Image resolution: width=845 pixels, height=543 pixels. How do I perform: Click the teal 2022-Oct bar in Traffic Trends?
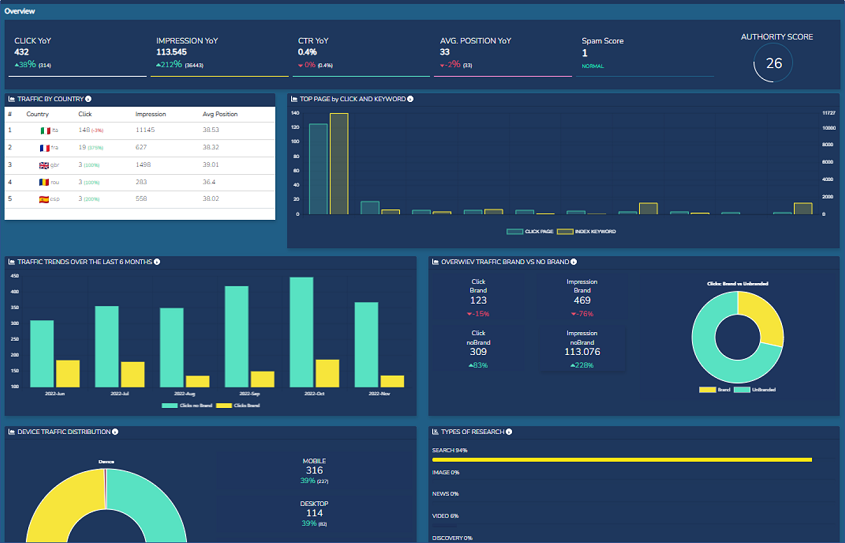pyautogui.click(x=301, y=332)
